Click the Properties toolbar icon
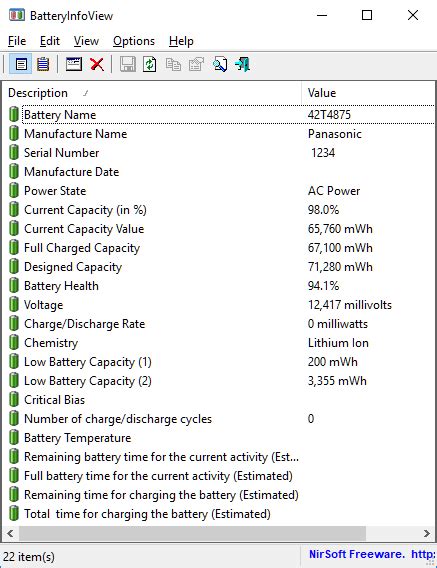Image resolution: width=437 pixels, height=568 pixels. coord(196,64)
